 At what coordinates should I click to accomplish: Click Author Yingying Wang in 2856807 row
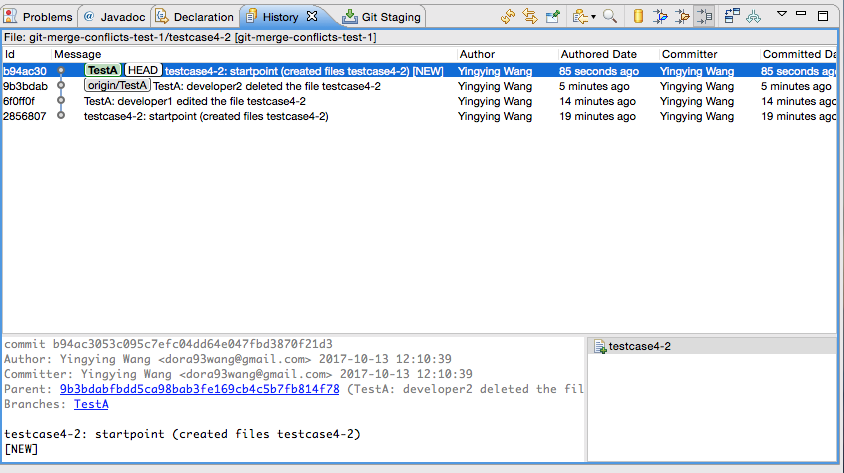click(495, 116)
